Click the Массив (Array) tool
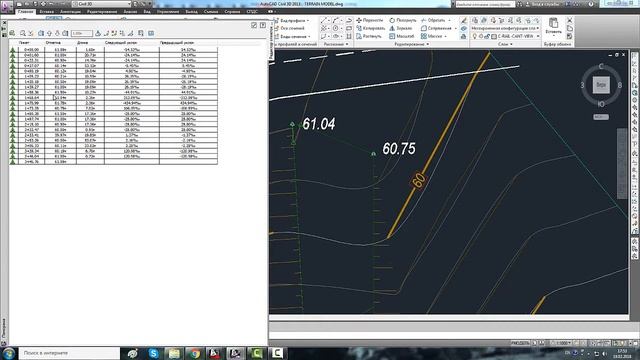The width and height of the screenshot is (640, 360). pyautogui.click(x=432, y=36)
